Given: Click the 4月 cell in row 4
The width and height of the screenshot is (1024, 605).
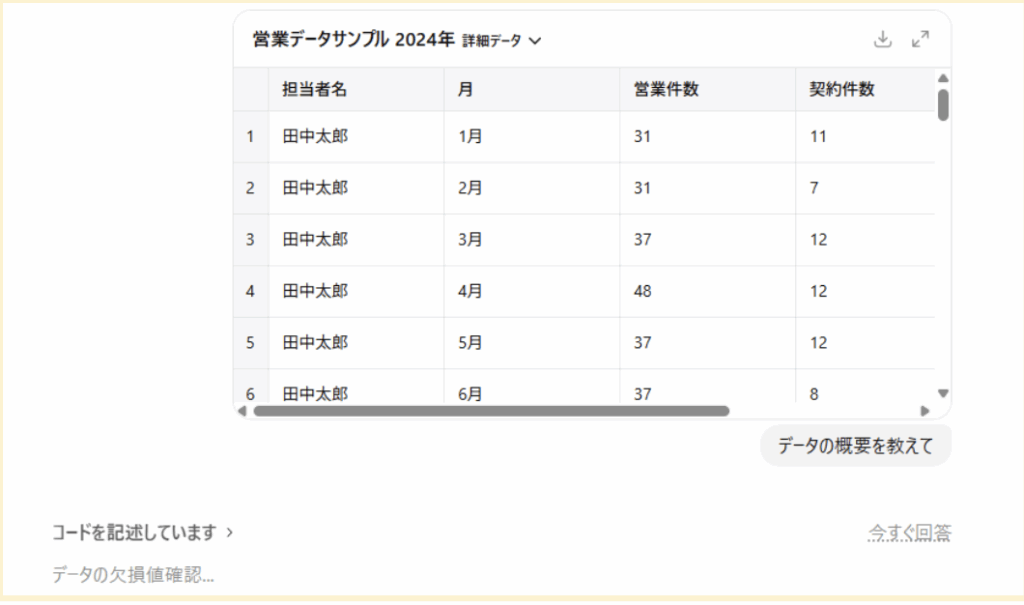Looking at the screenshot, I should 470,291.
